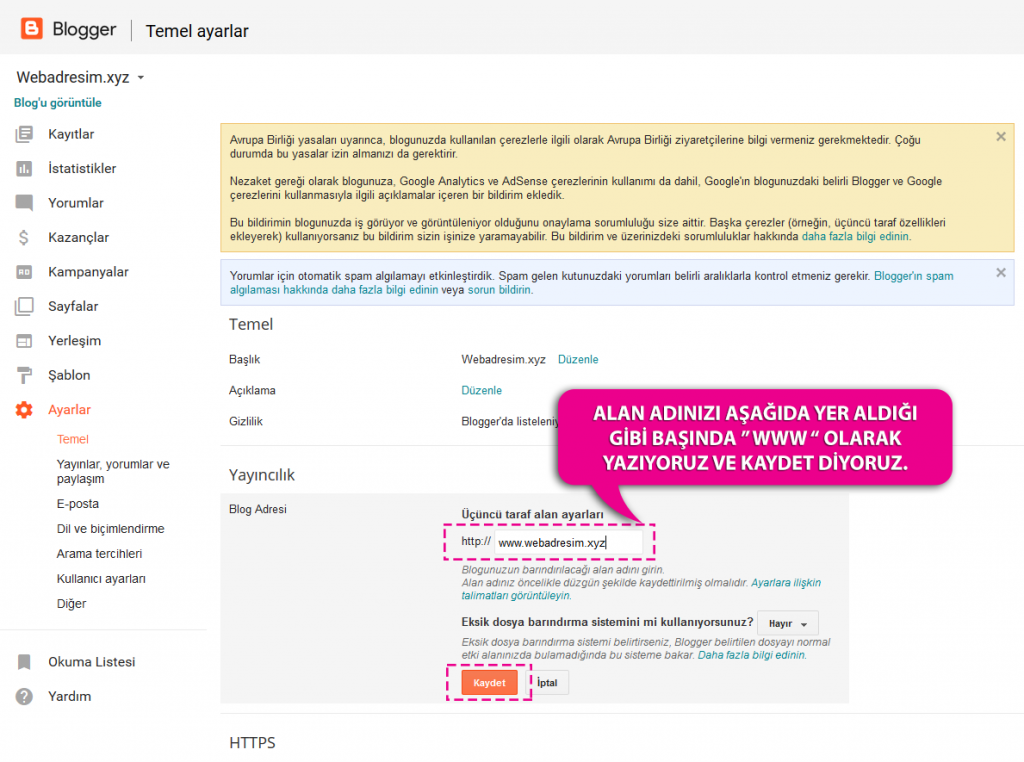Open Okuma Listesi bookmark icon

(24, 662)
